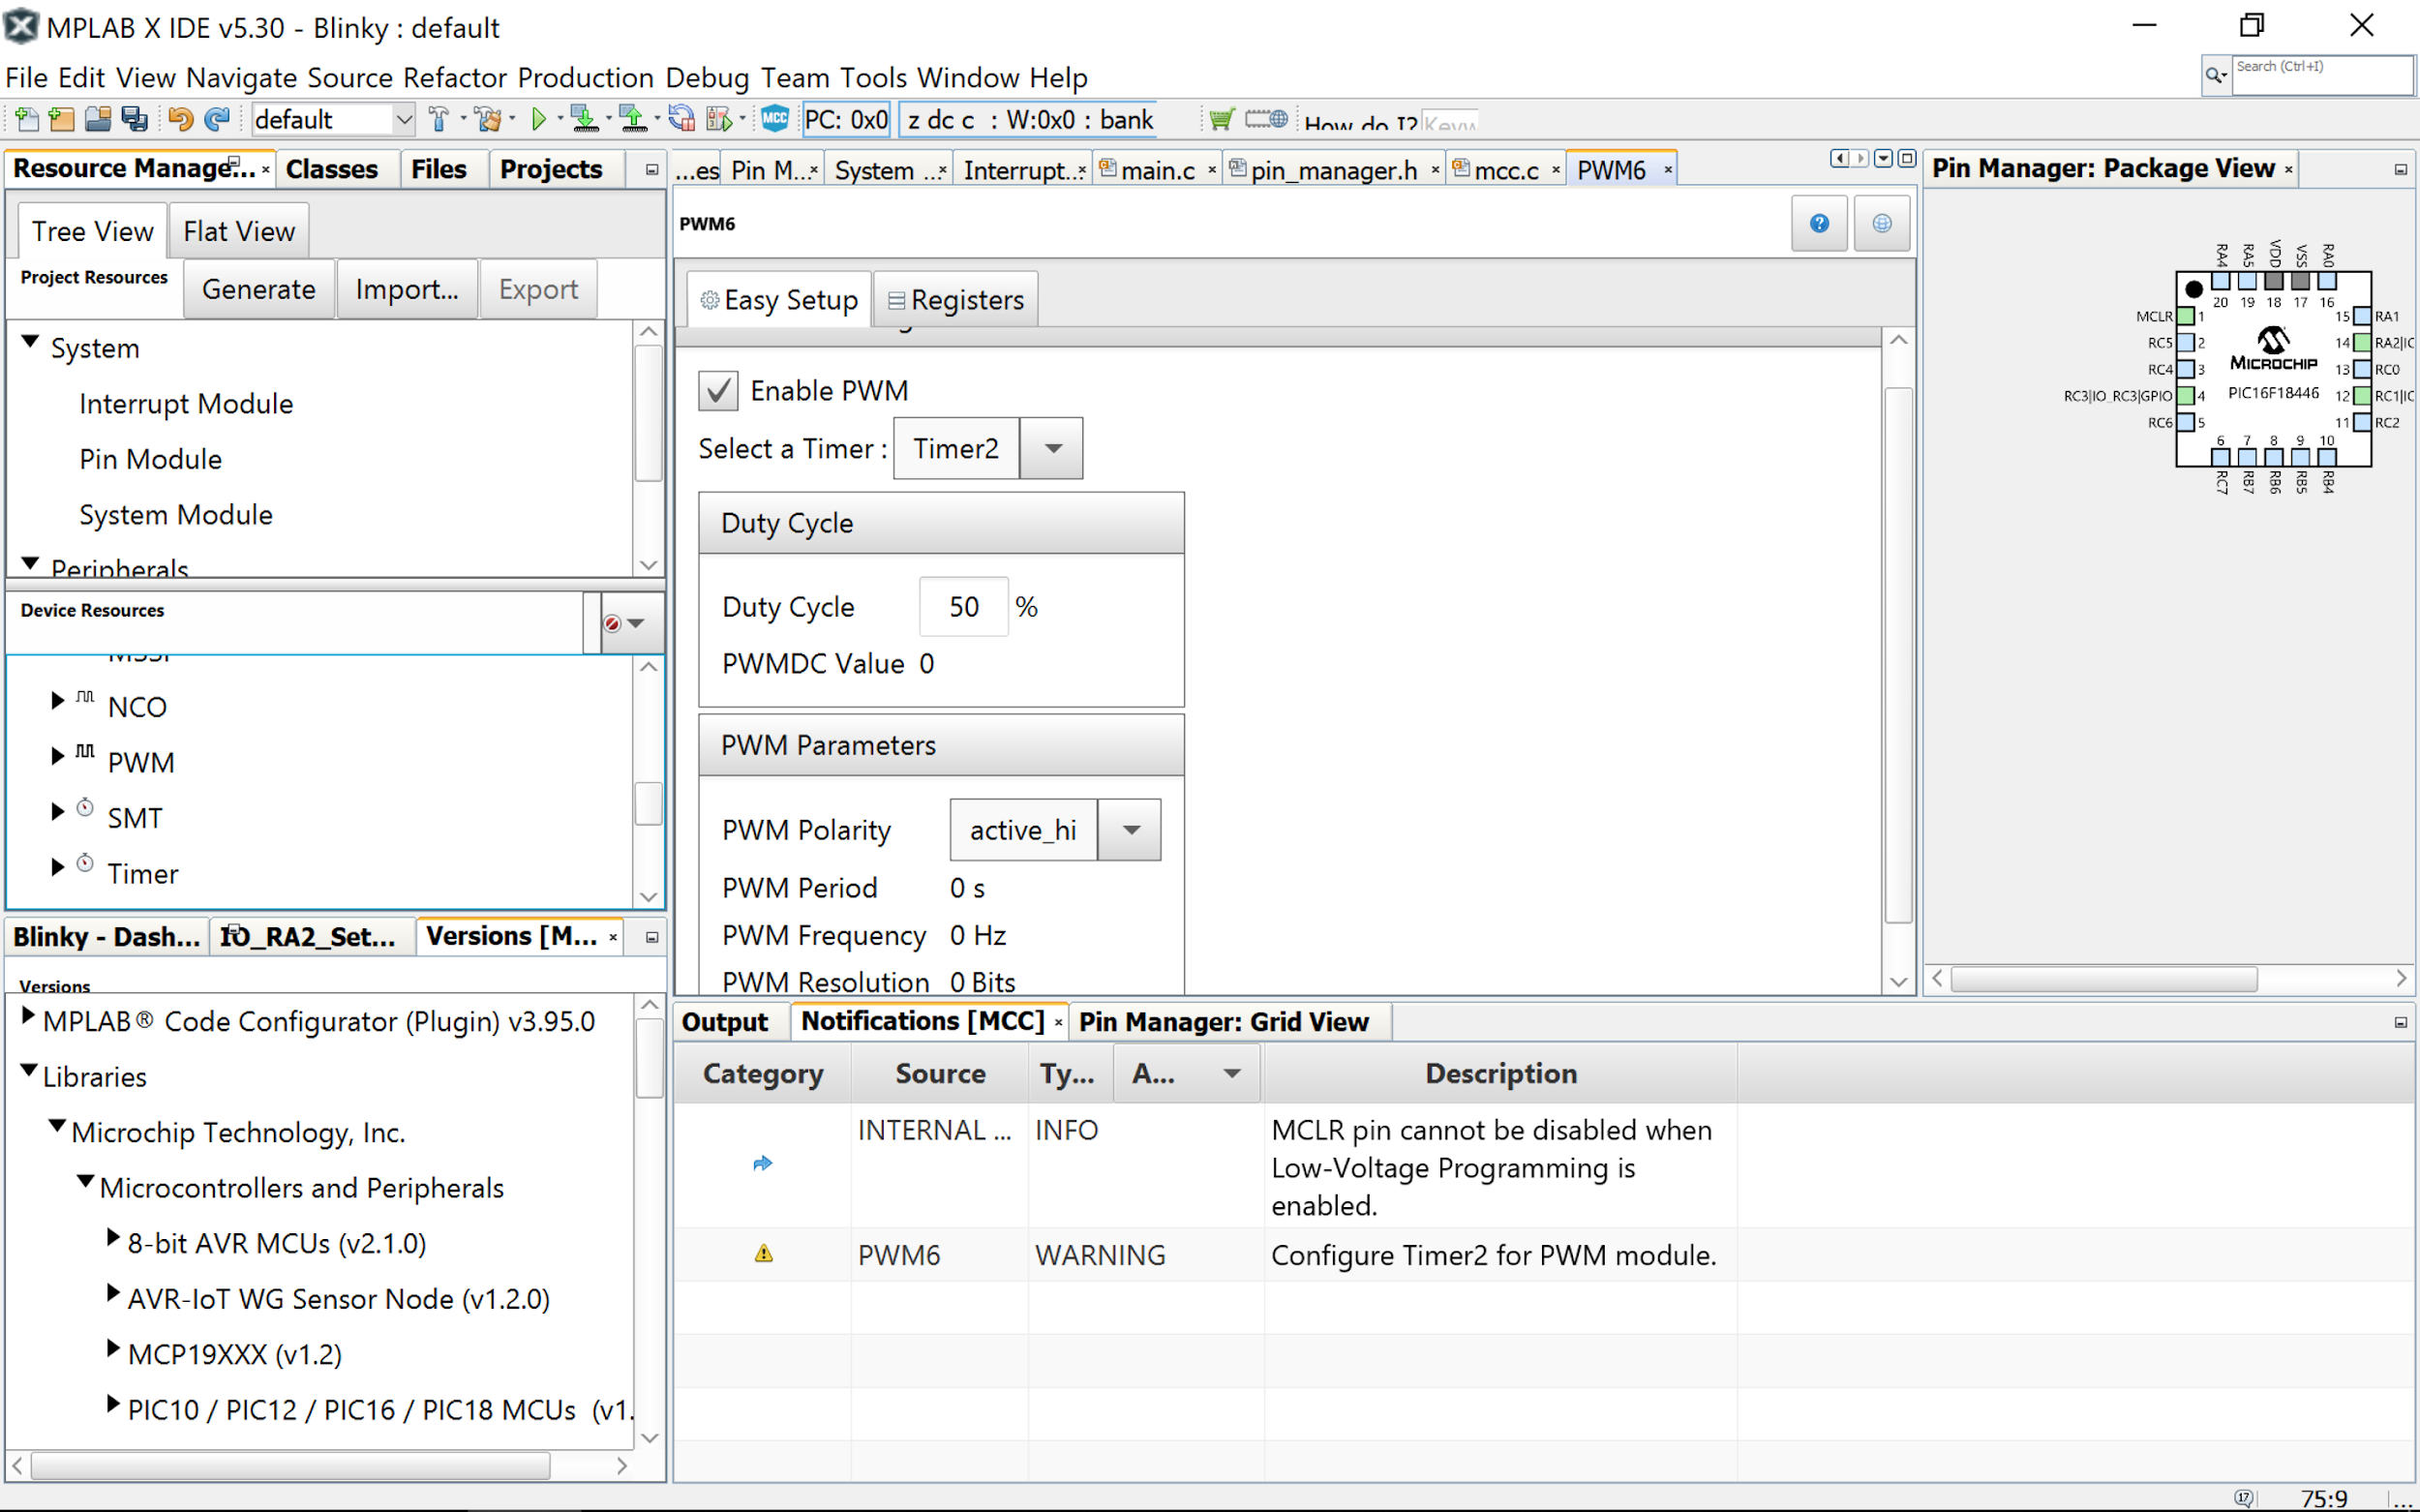2420x1512 pixels.
Task: Click the globe icon in PWM6 header
Action: (1882, 223)
